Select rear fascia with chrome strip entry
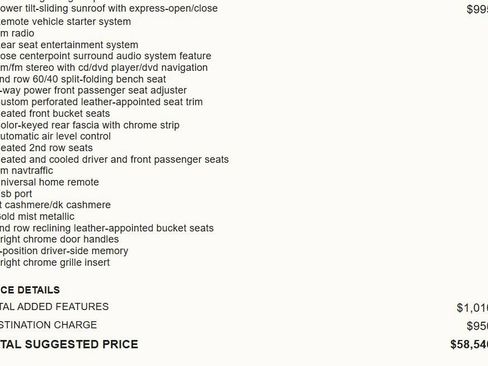 90,125
